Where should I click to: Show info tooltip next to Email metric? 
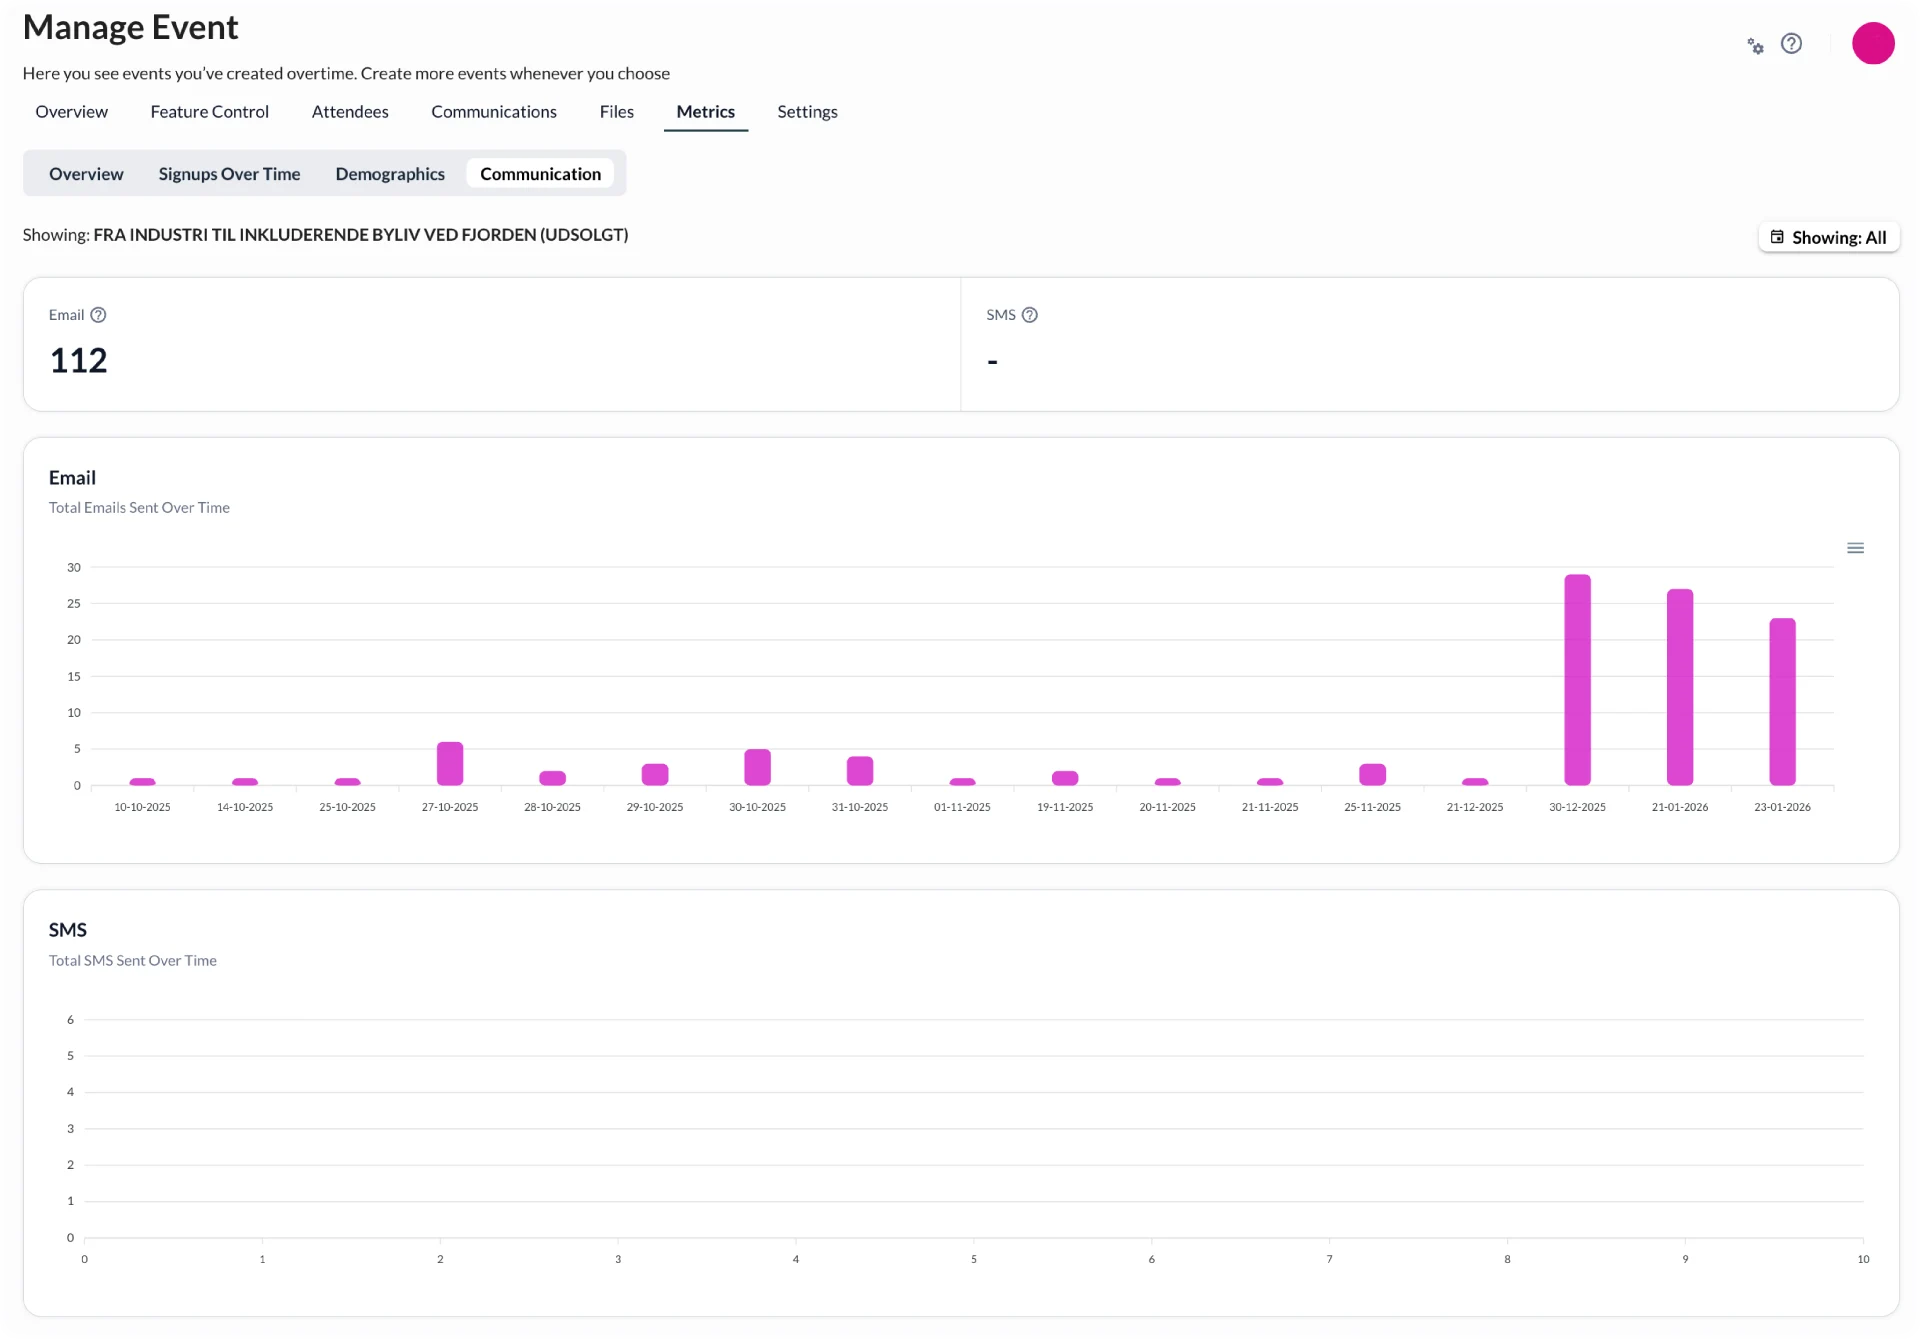tap(98, 315)
